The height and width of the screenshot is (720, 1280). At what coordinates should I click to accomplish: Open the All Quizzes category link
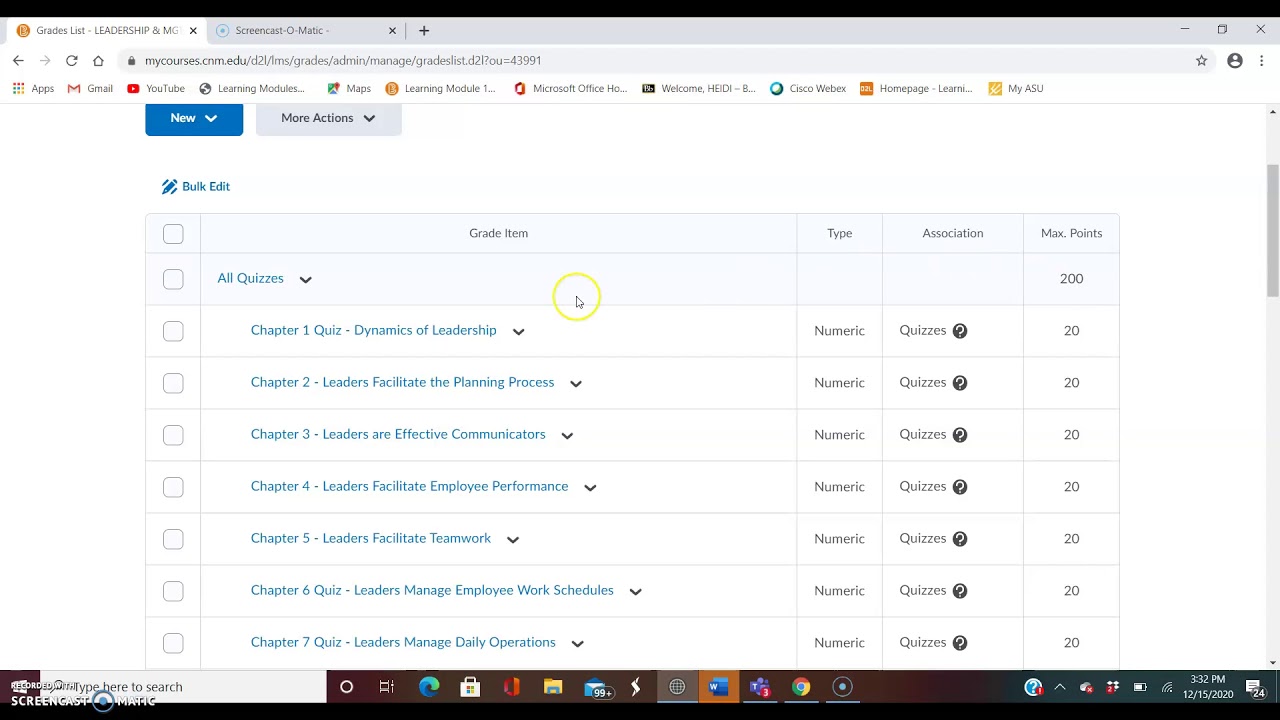(250, 278)
